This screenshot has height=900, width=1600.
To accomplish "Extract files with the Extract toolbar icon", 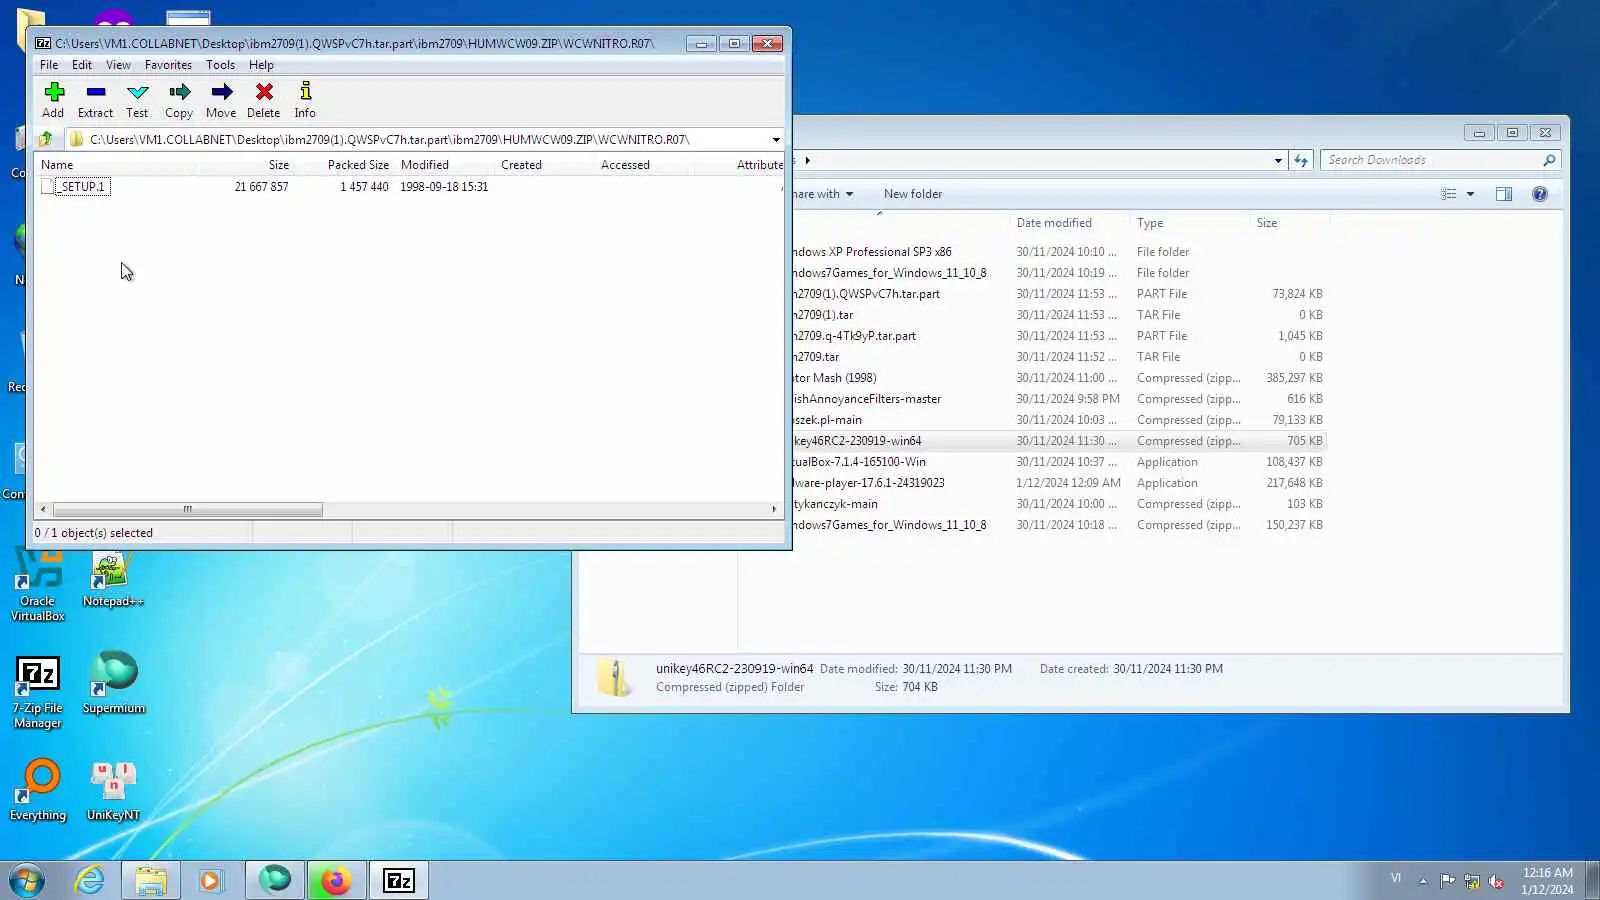I will click(95, 100).
